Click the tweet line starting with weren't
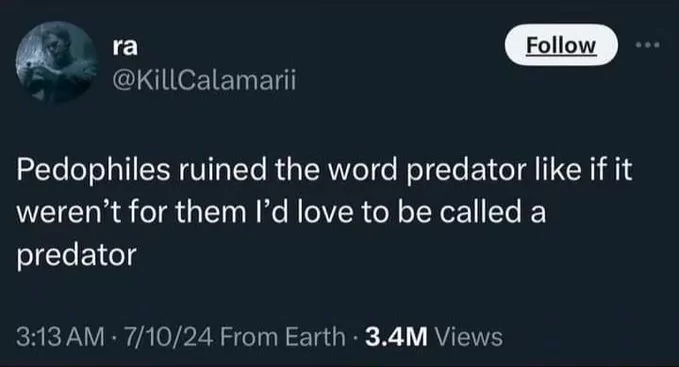Viewport: 679px width, 367px height. coord(281,213)
